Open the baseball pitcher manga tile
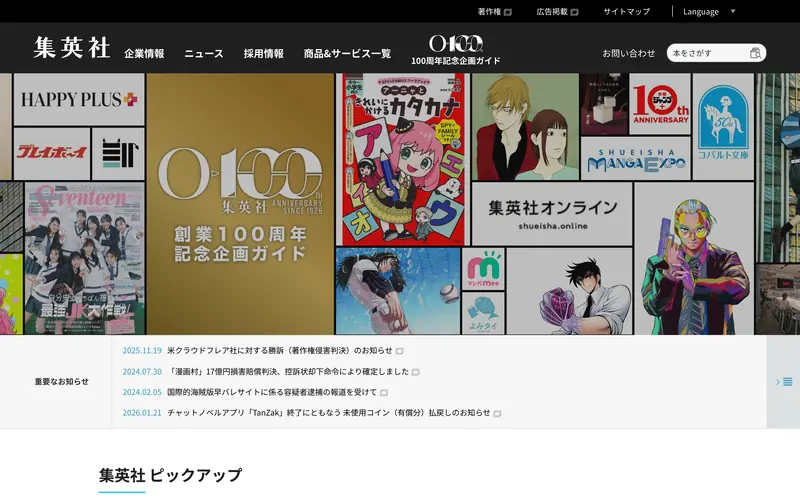Viewport: 800px width, 500px height. pyautogui.click(x=398, y=291)
